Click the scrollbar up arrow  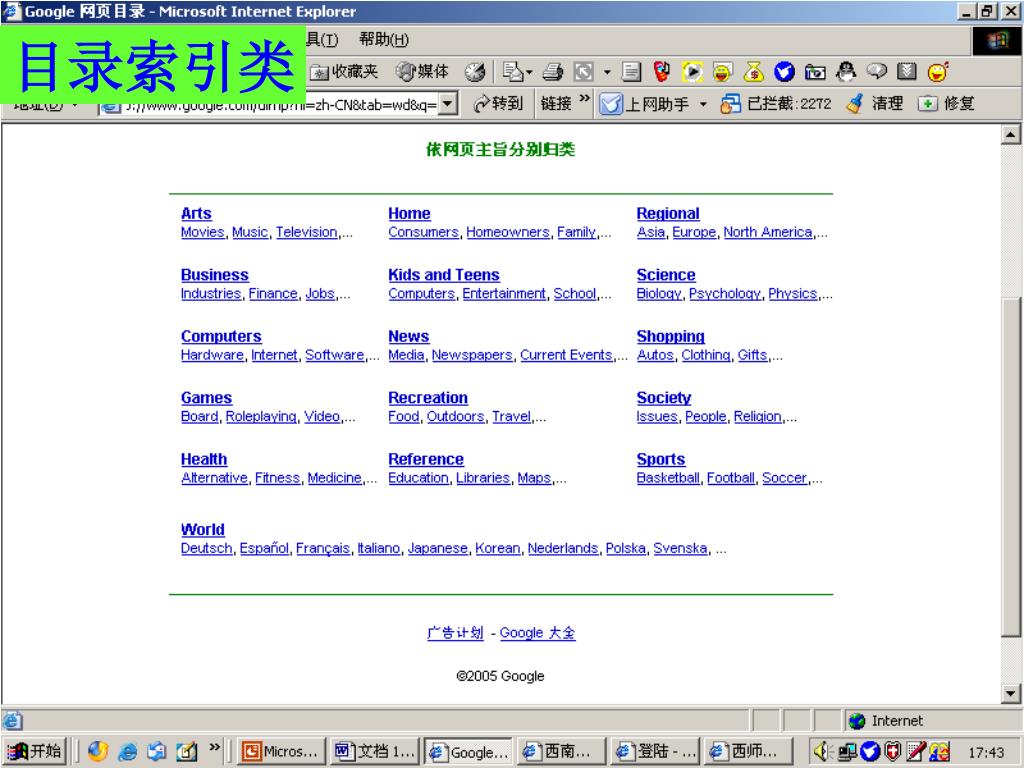coord(1010,135)
